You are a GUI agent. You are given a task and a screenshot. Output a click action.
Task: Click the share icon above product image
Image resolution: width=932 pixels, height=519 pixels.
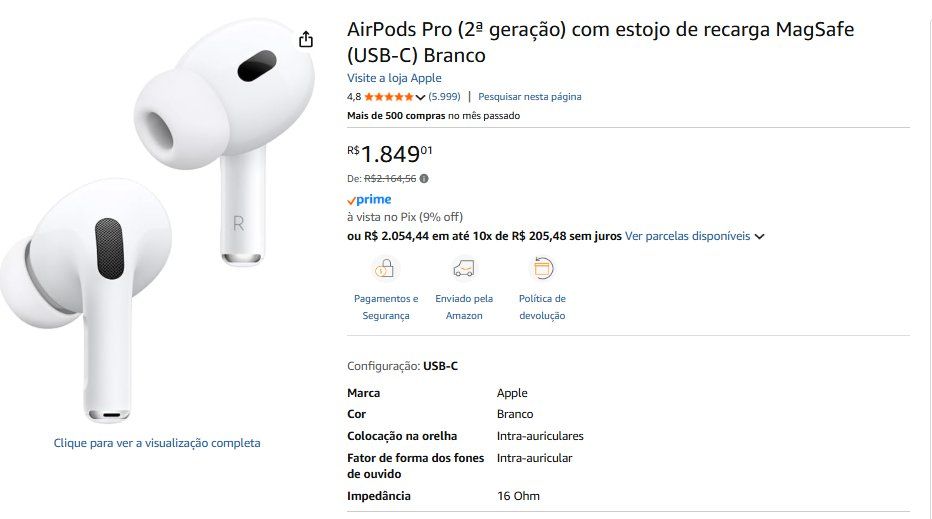pyautogui.click(x=306, y=39)
